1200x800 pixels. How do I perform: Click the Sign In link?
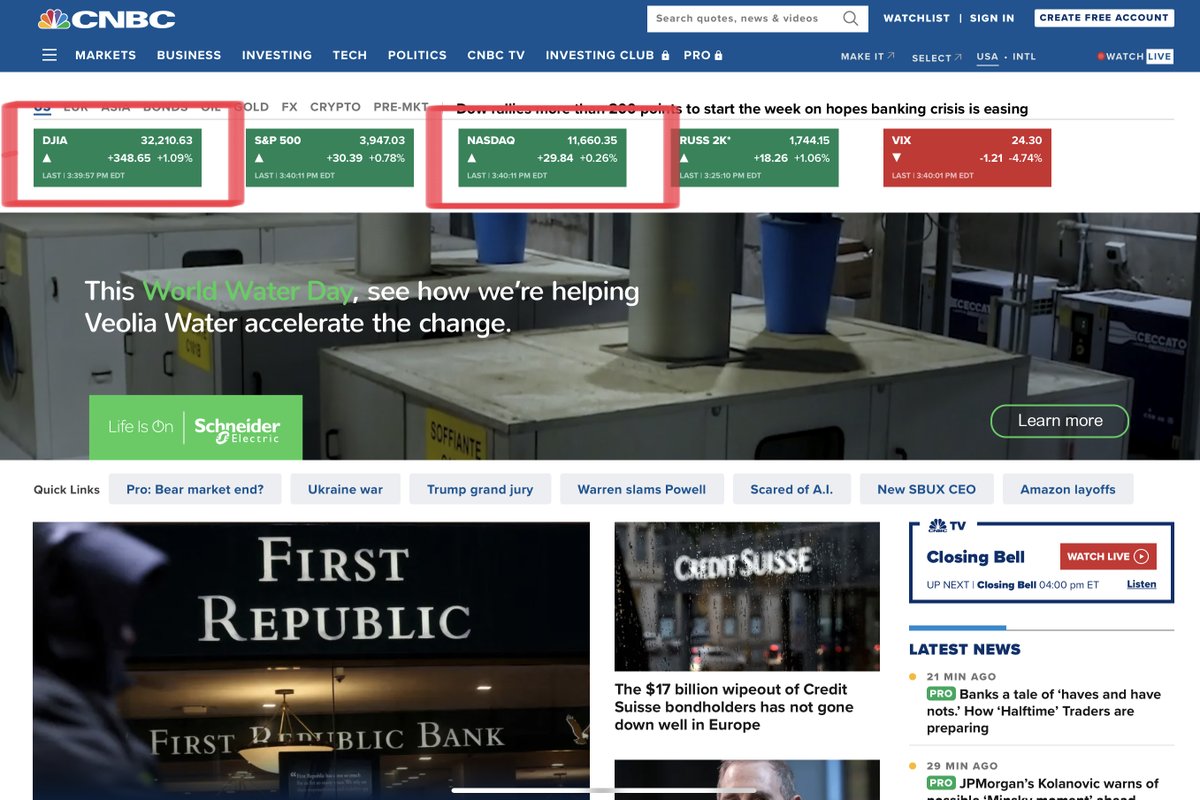tap(992, 18)
